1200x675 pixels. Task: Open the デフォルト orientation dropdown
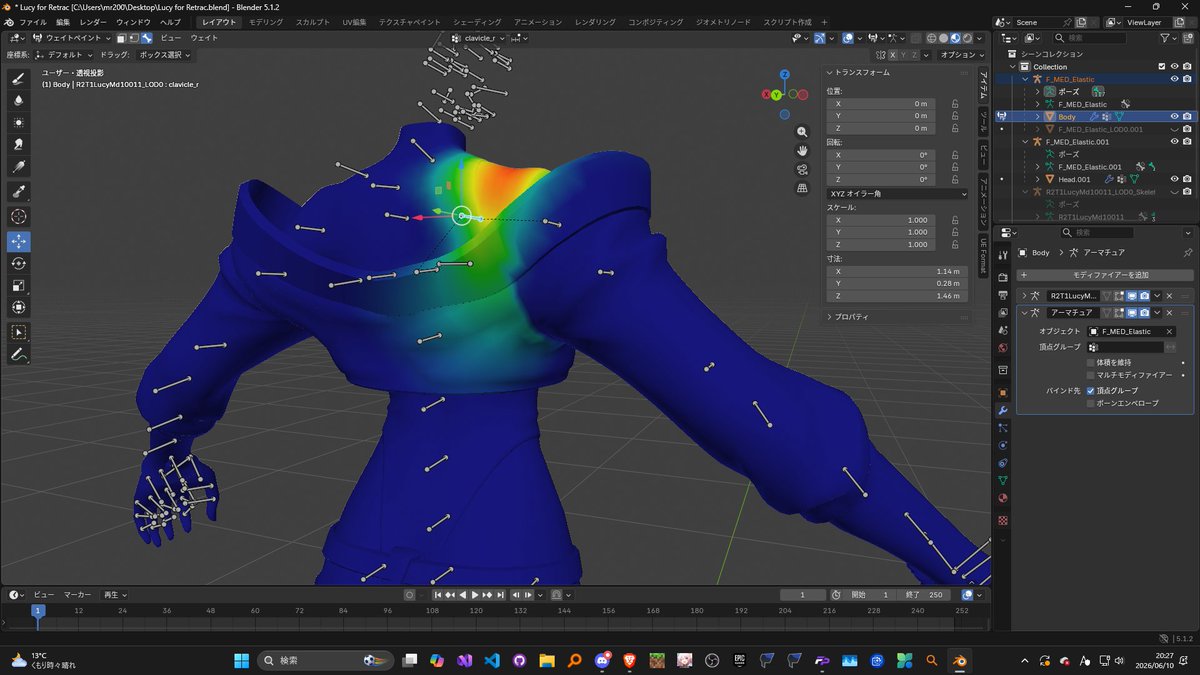coord(64,55)
